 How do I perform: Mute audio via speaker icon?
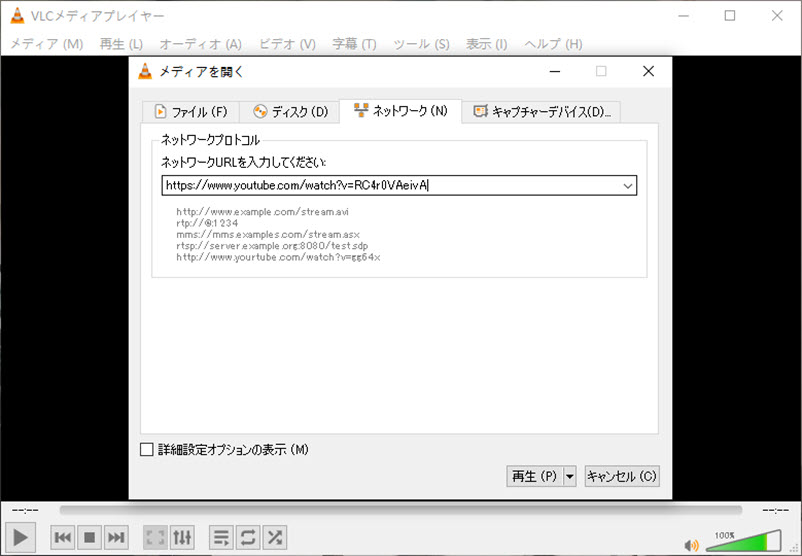[x=692, y=545]
